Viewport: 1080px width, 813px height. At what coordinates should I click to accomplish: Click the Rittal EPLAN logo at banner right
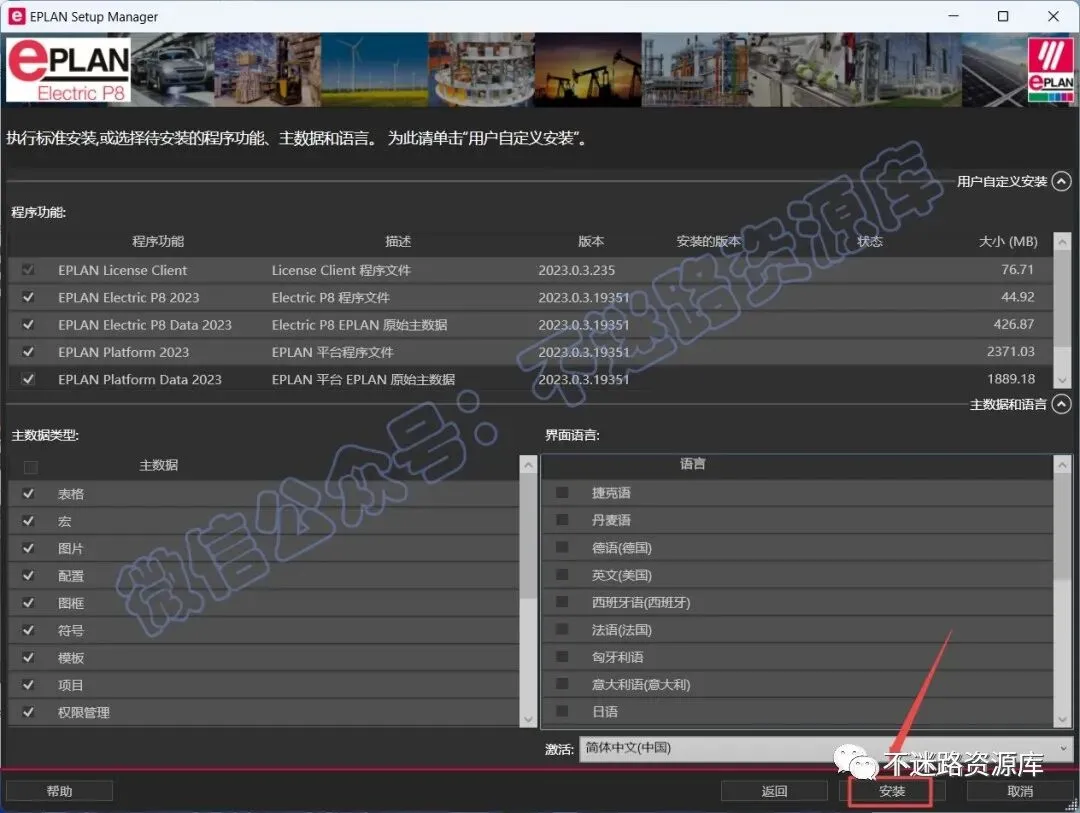coord(1050,70)
